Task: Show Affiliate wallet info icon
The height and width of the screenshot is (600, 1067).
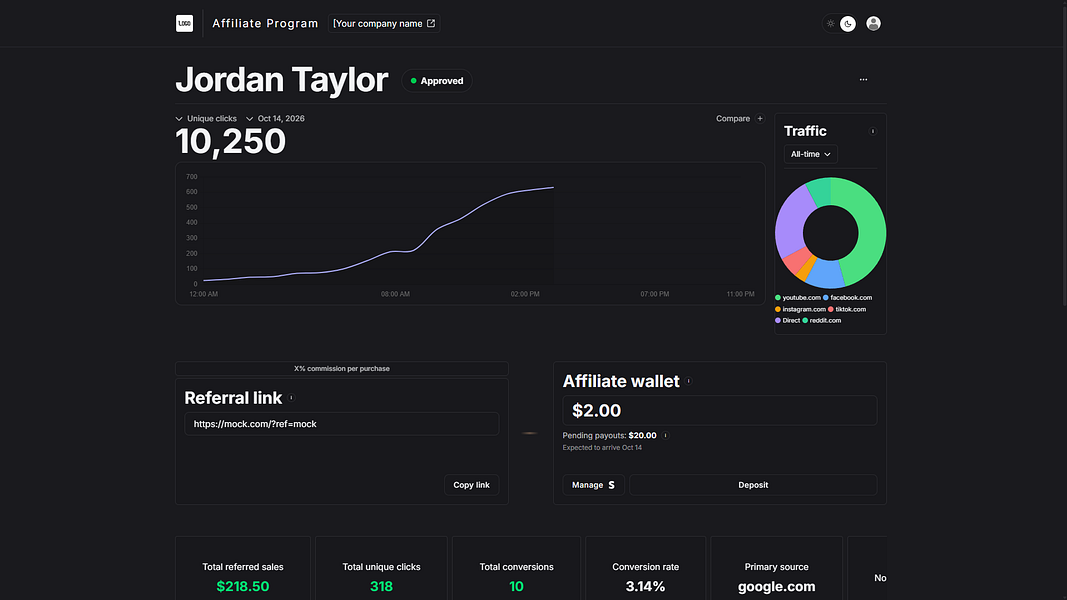Action: (689, 381)
